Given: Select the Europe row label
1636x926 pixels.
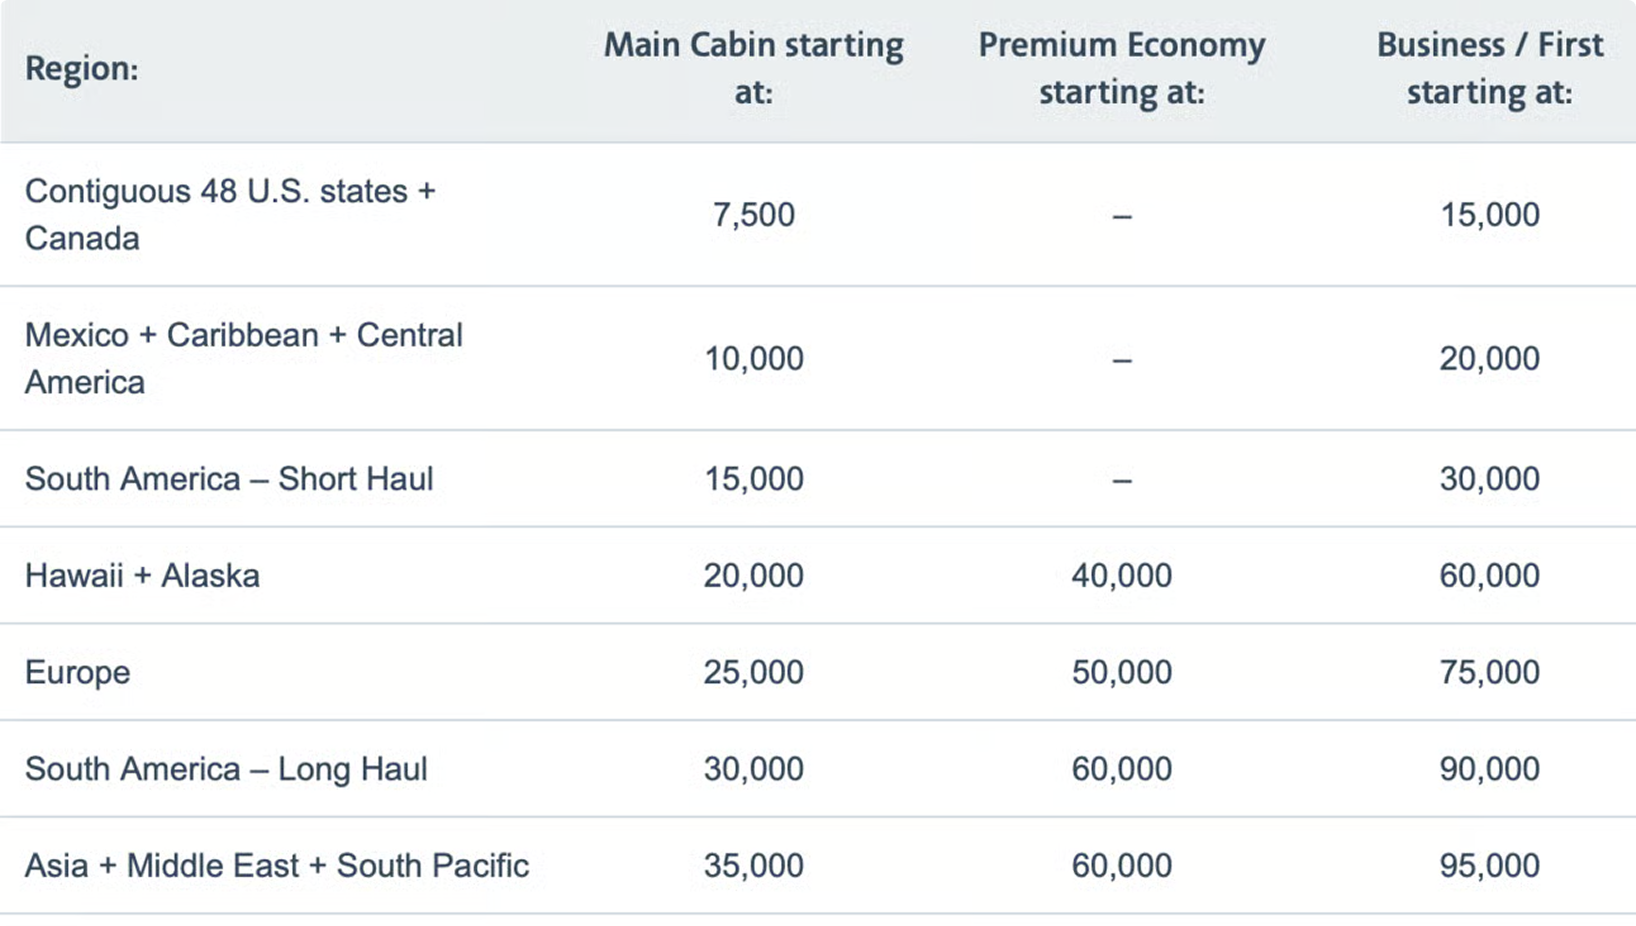Looking at the screenshot, I should pos(78,672).
